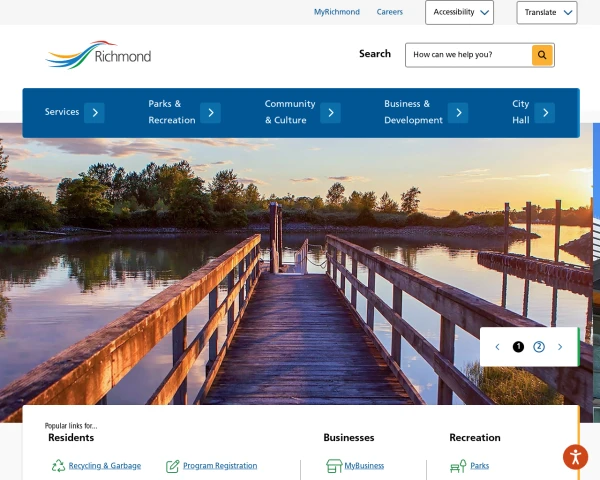Image resolution: width=600 pixels, height=480 pixels.
Task: Open the Translate dropdown
Action: pos(547,13)
